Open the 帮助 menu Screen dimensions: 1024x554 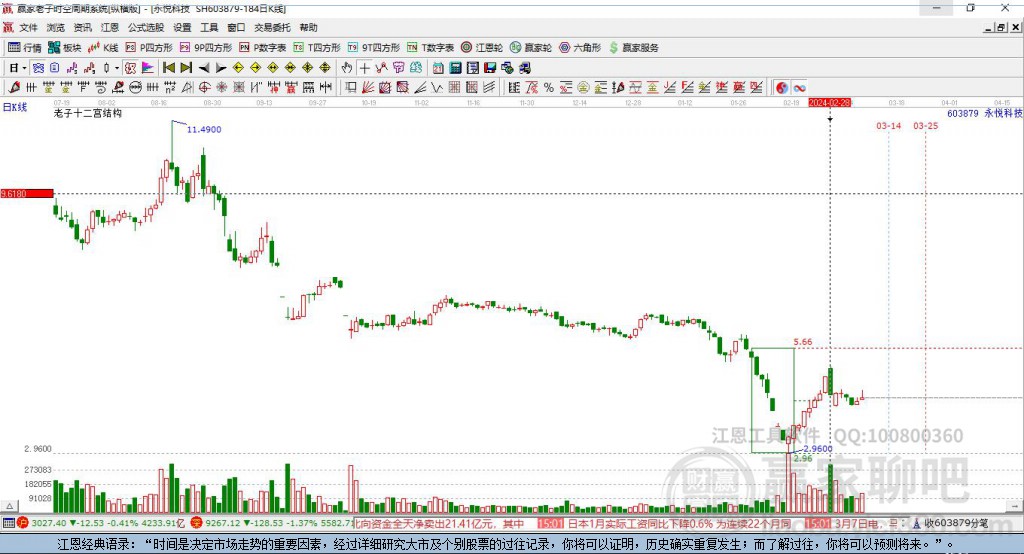(x=308, y=27)
